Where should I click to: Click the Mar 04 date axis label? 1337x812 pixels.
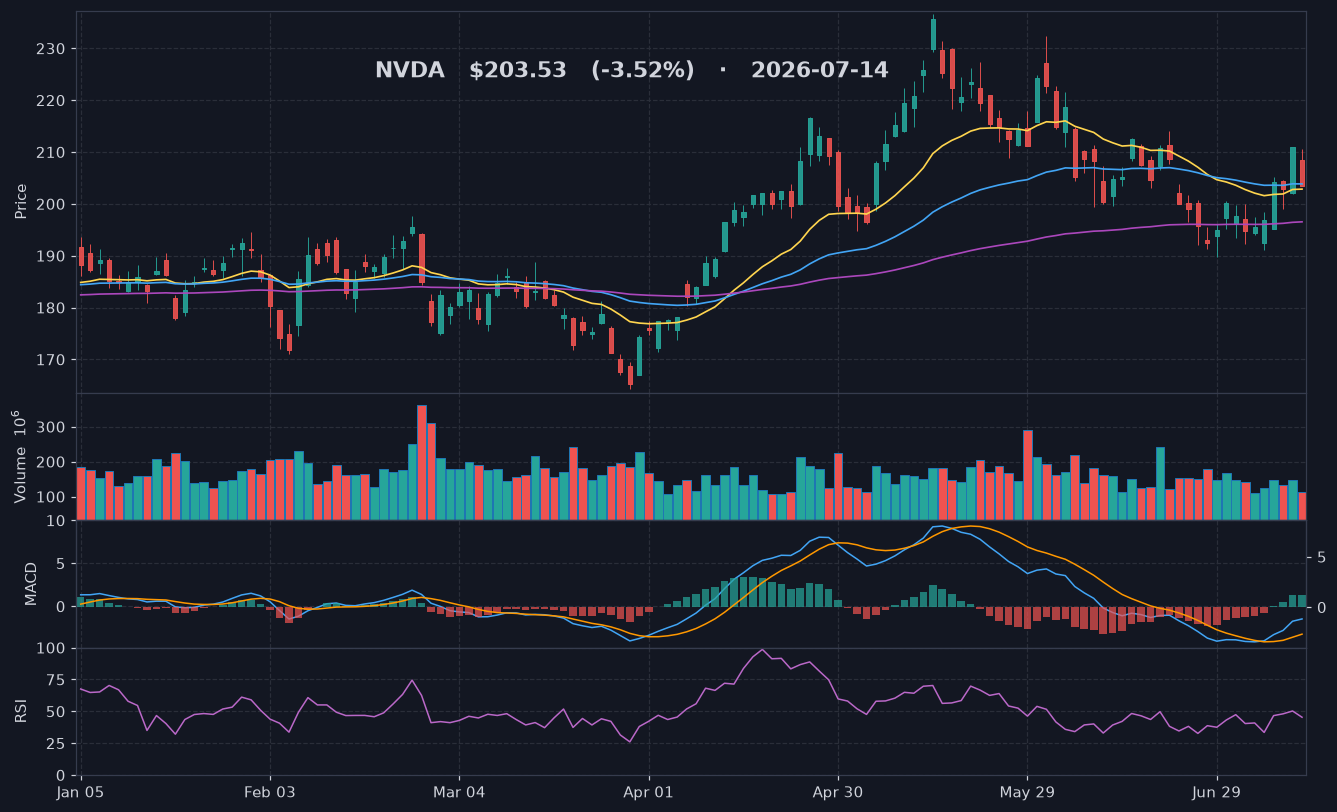point(459,792)
